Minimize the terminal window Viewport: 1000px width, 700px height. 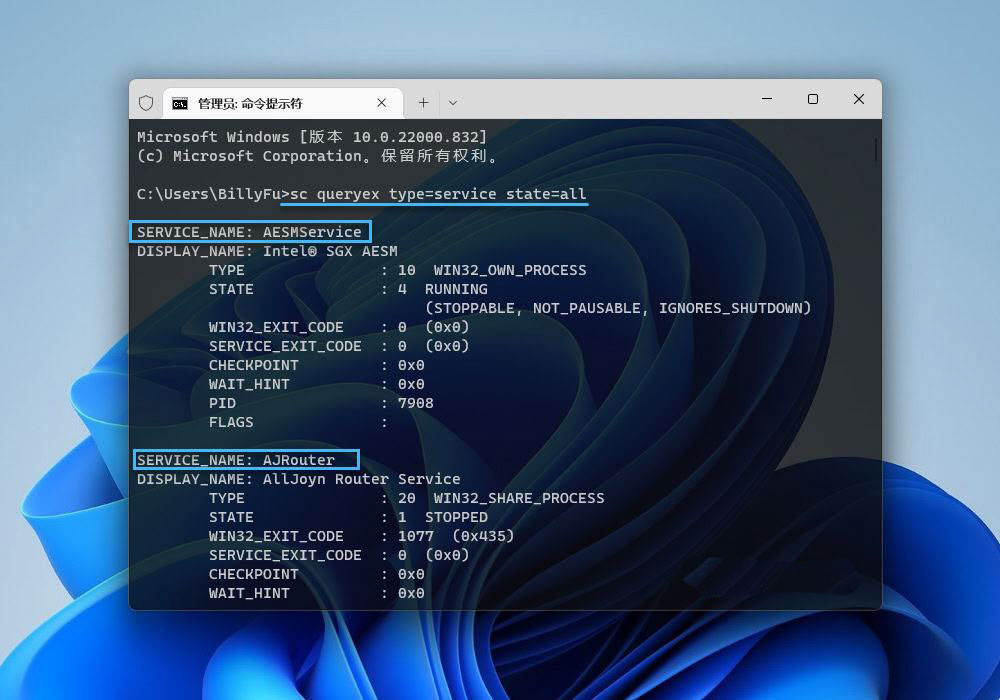click(767, 100)
